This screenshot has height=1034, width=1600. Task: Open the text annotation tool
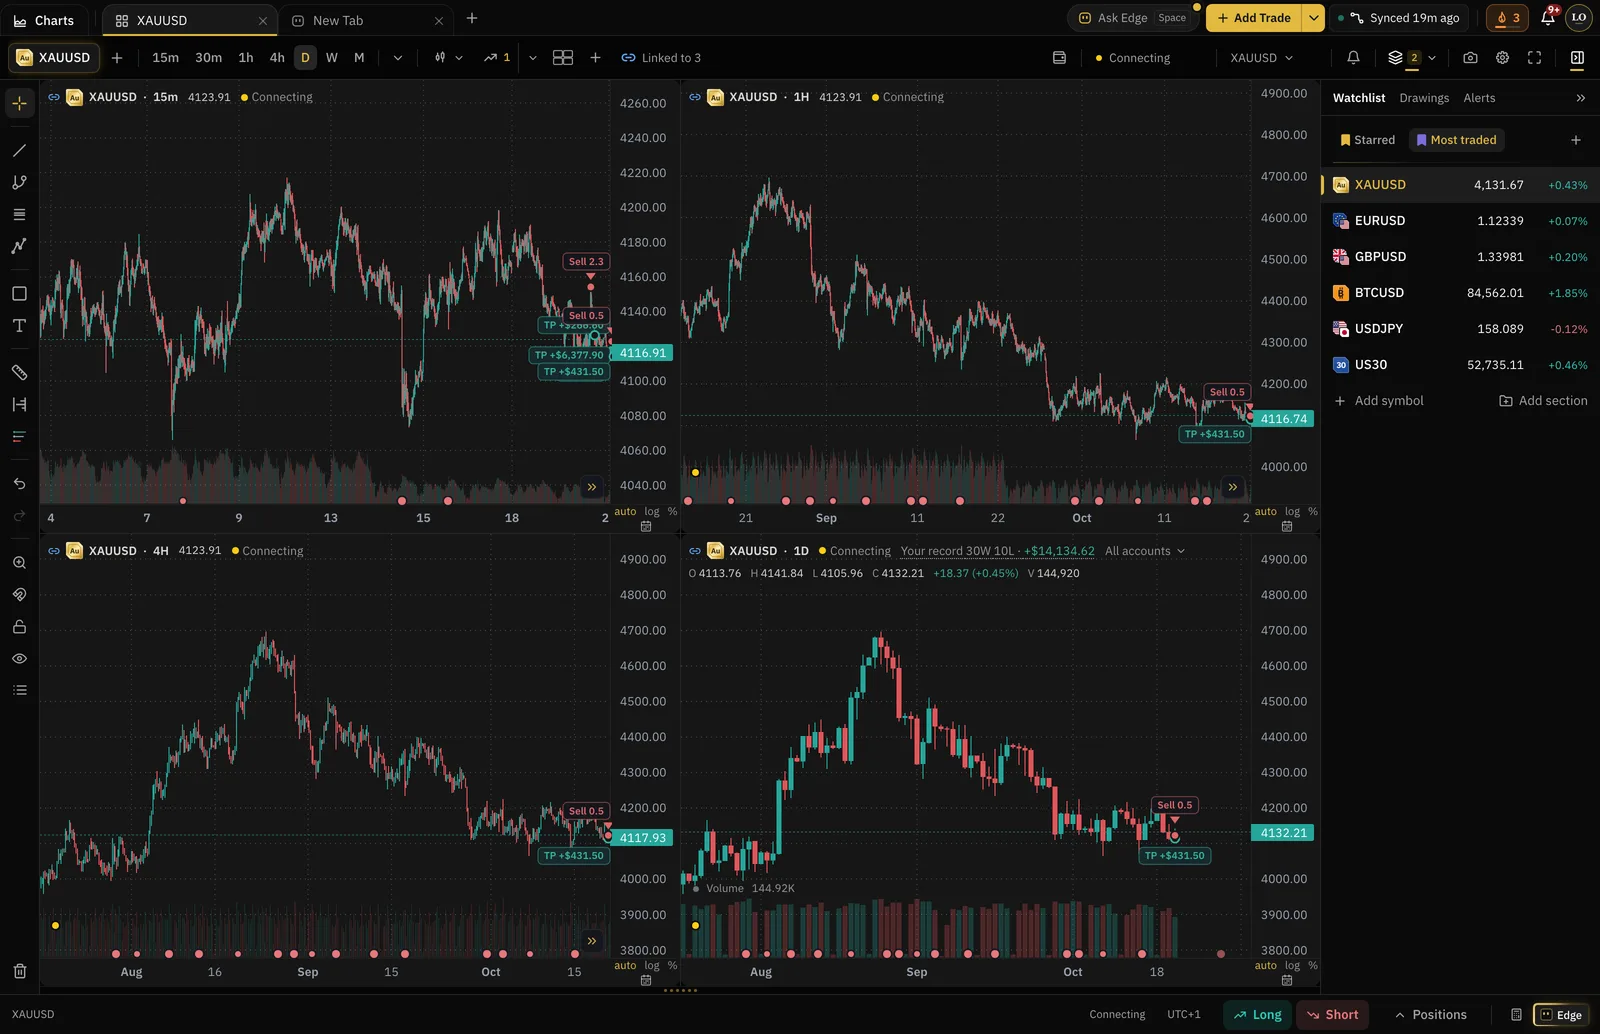tap(19, 326)
